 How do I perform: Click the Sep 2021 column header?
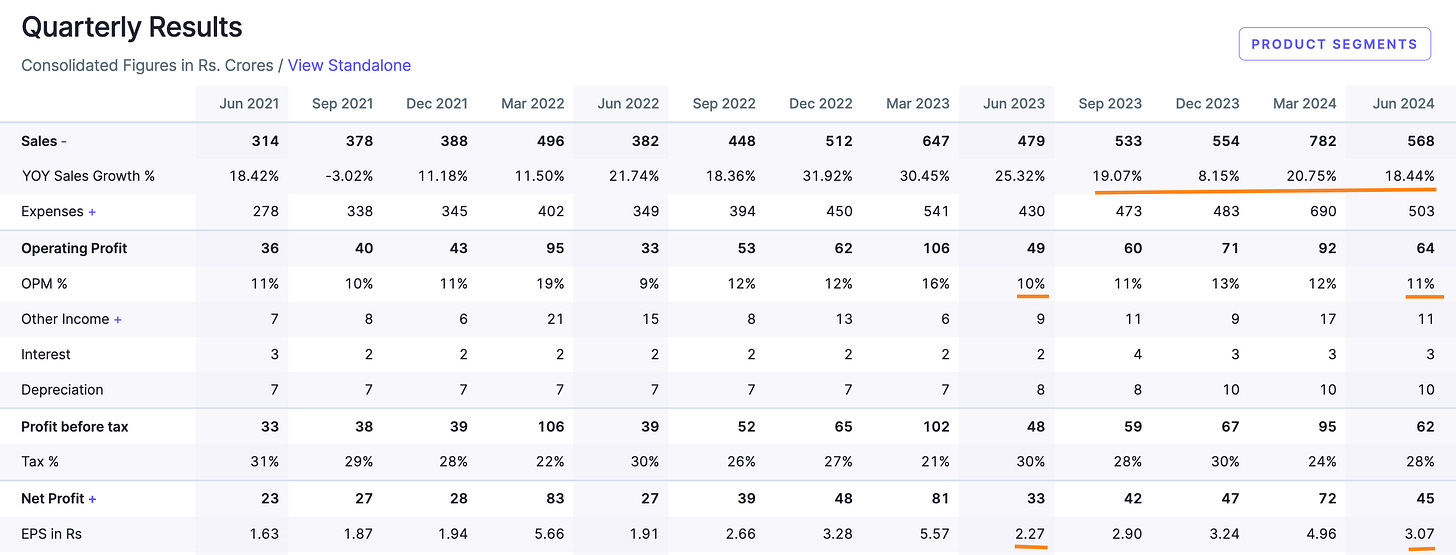pos(342,103)
